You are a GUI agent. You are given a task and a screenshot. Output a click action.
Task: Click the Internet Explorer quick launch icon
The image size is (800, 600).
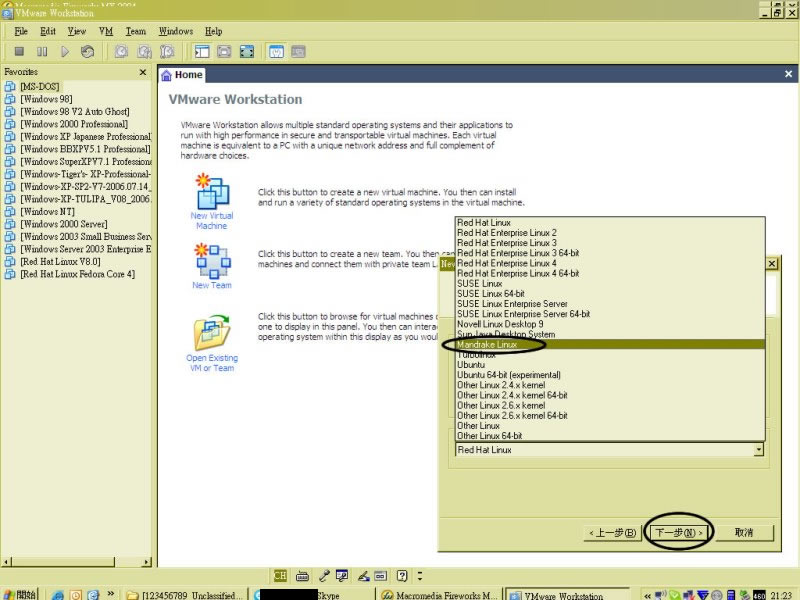[x=58, y=595]
